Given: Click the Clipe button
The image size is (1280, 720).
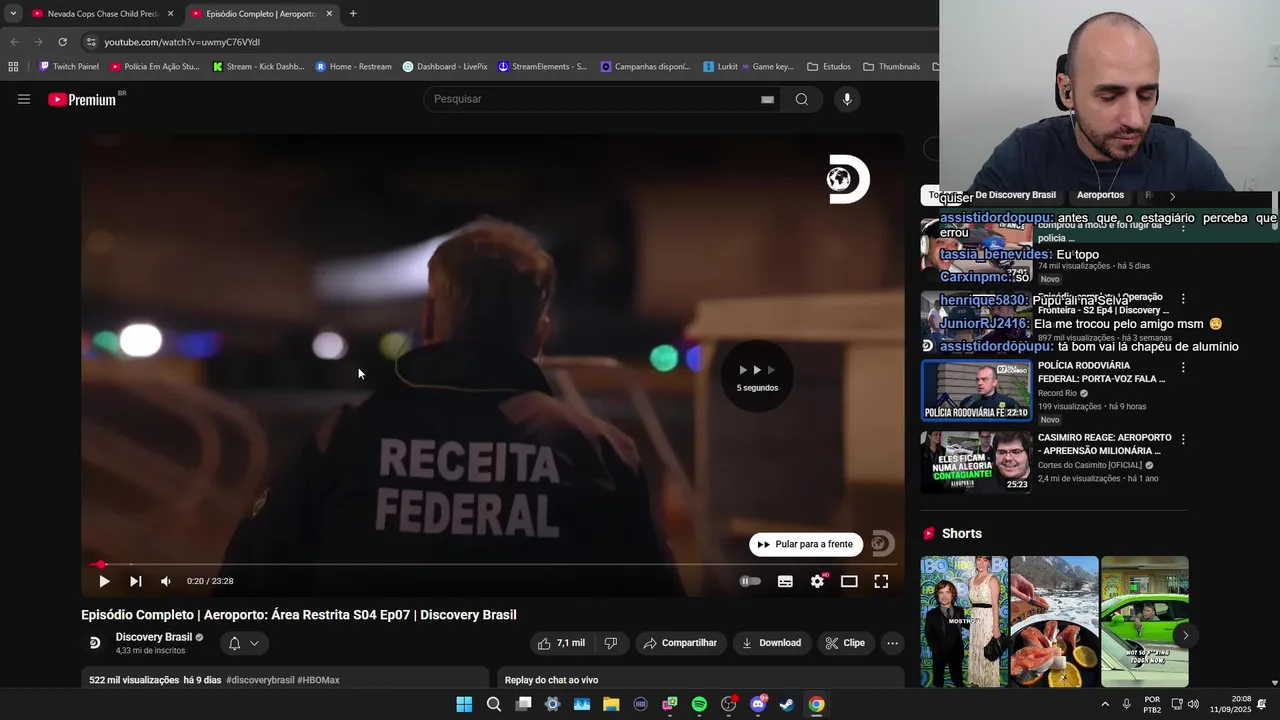Looking at the screenshot, I should 845,643.
